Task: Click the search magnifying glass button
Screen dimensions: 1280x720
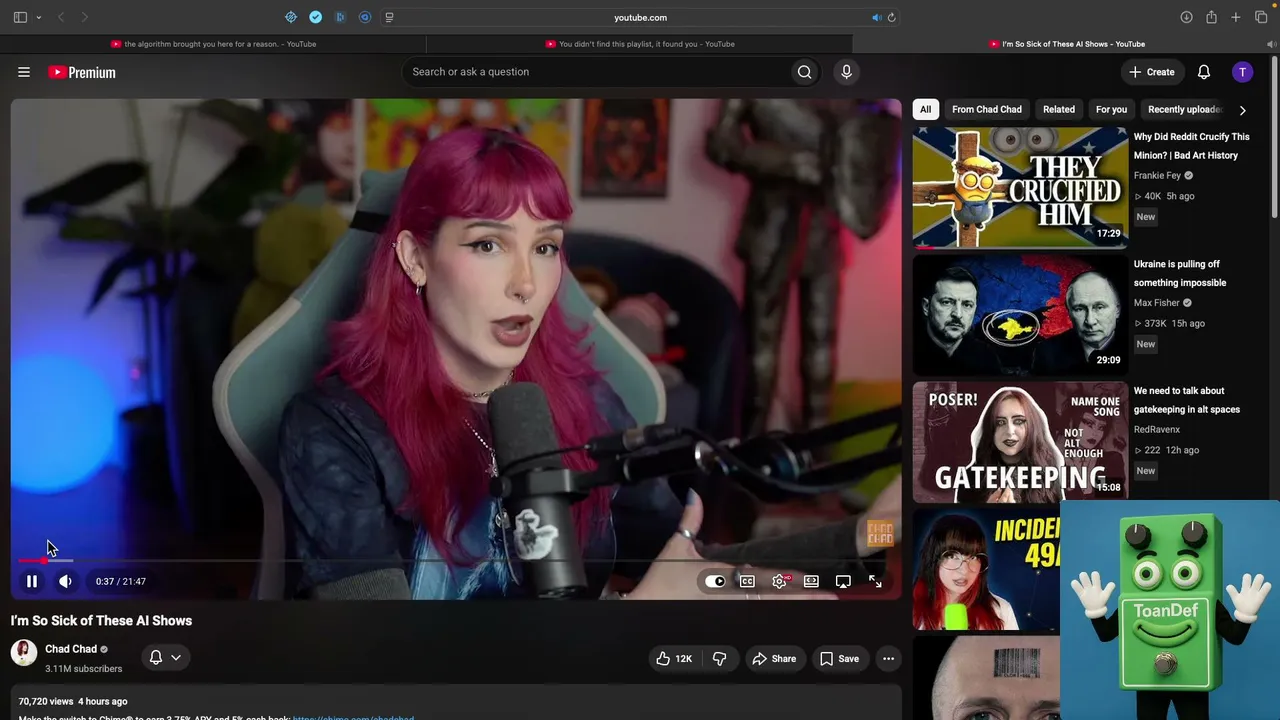Action: [804, 72]
